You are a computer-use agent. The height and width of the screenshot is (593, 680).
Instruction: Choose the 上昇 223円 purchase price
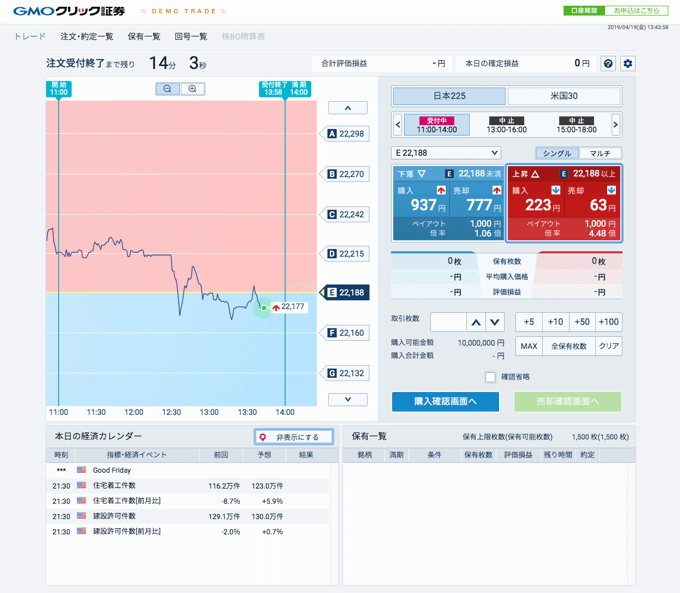tap(536, 200)
